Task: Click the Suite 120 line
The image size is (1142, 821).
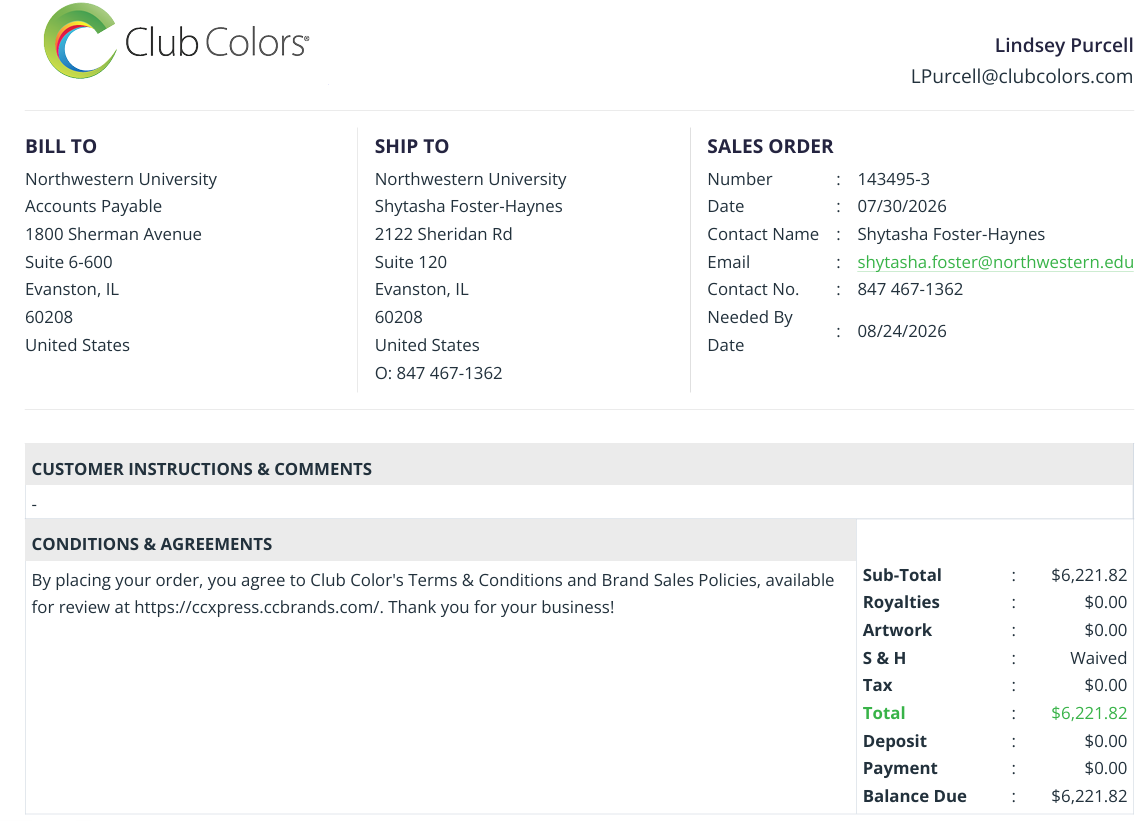Action: (411, 262)
